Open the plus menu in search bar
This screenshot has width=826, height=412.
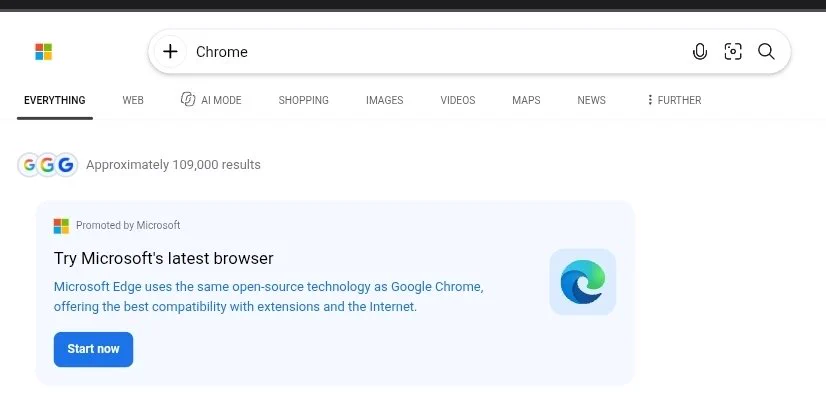point(170,52)
